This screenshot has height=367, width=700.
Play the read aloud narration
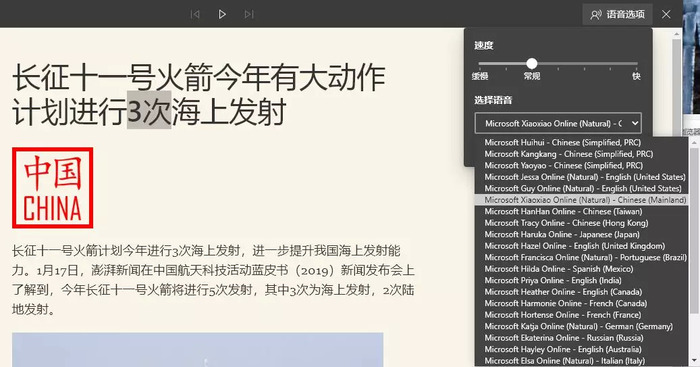point(222,14)
